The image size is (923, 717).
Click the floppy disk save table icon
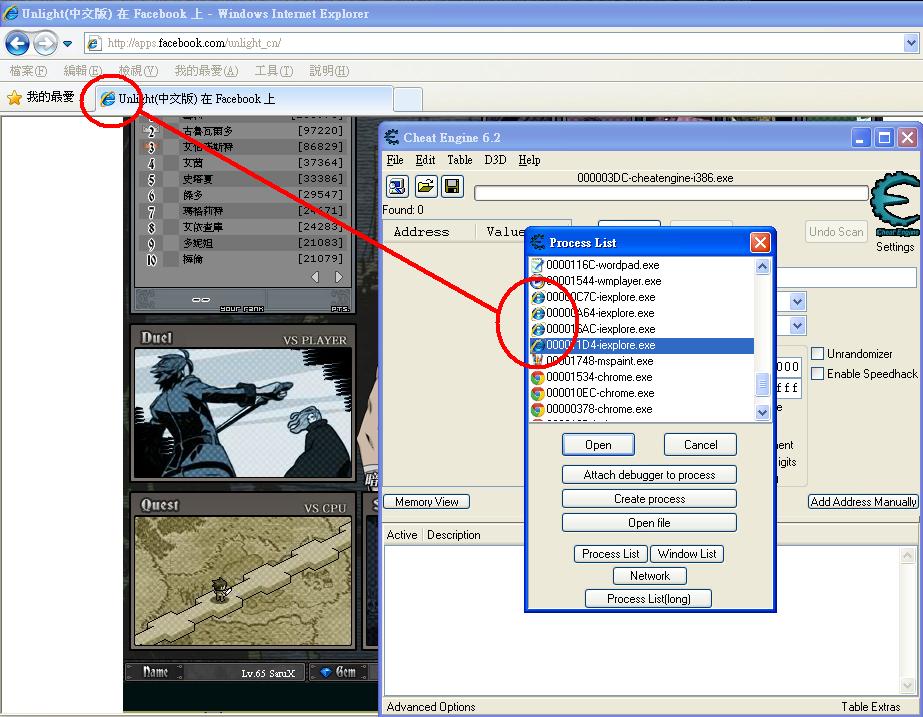452,187
